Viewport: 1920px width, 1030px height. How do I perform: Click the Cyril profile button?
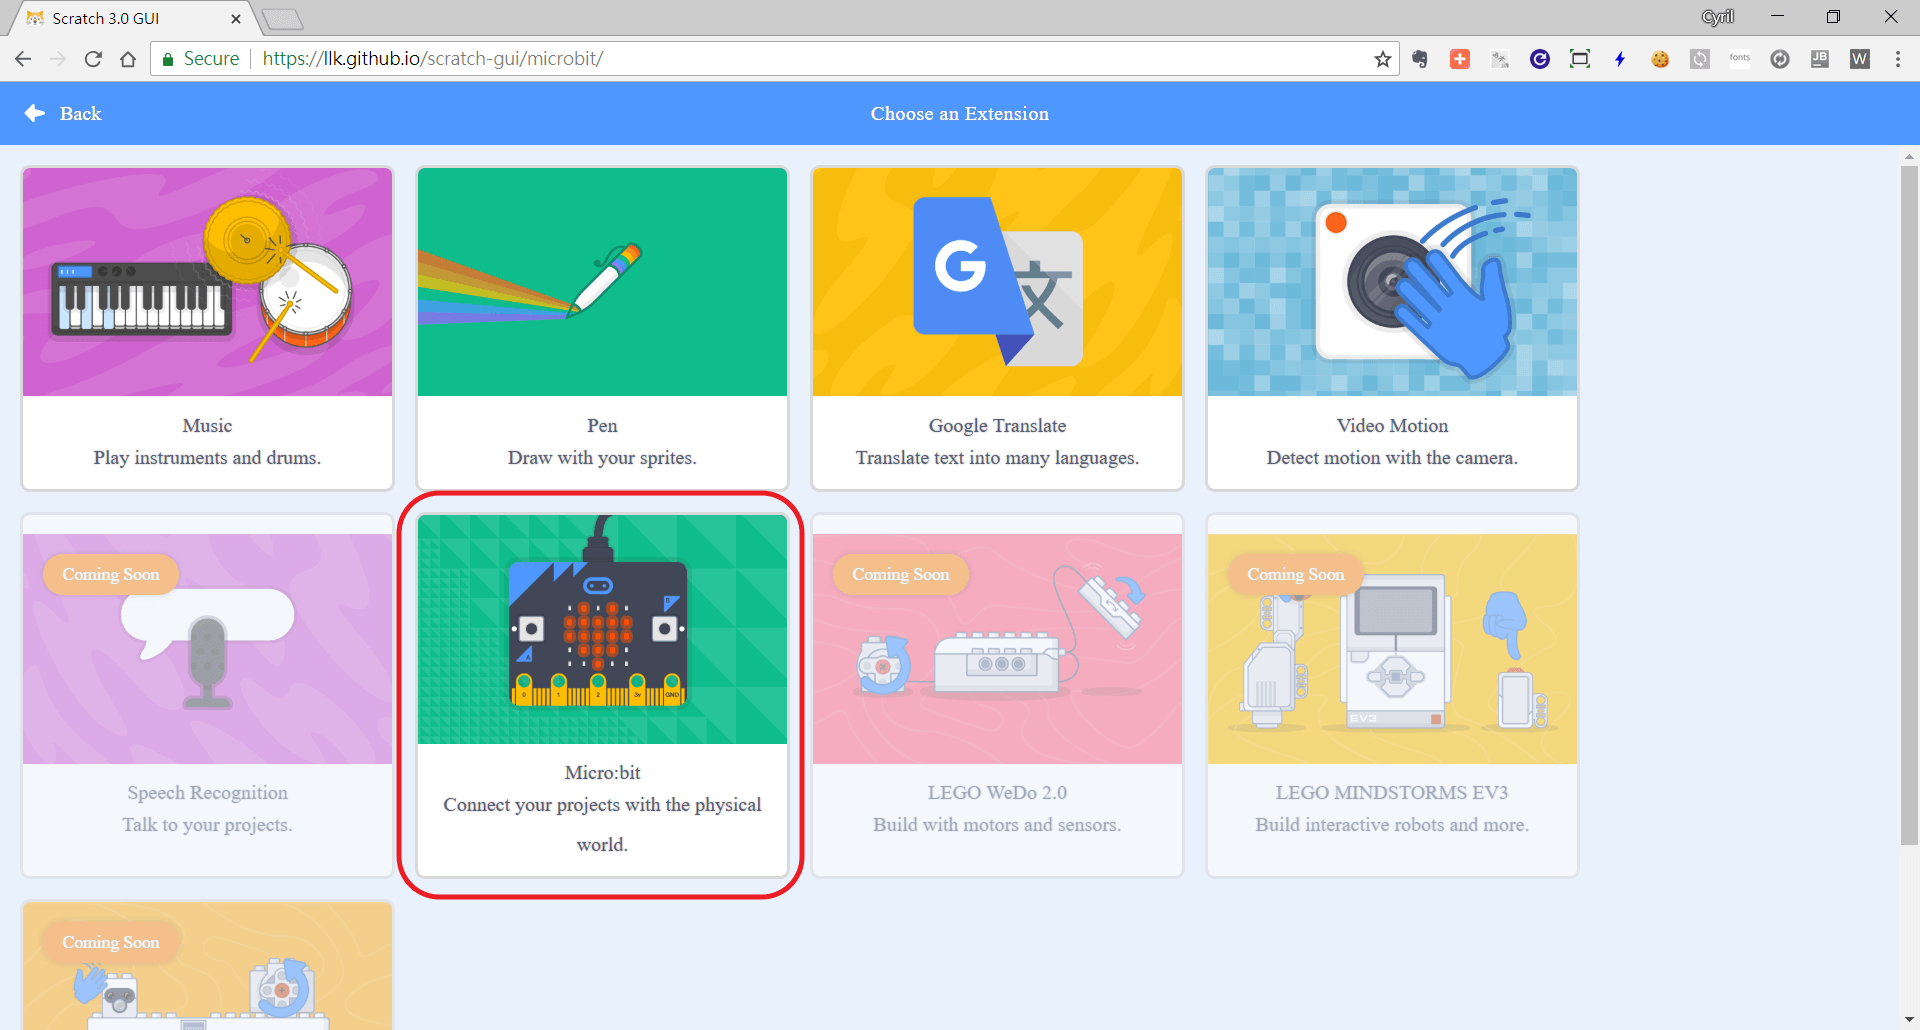click(x=1718, y=17)
